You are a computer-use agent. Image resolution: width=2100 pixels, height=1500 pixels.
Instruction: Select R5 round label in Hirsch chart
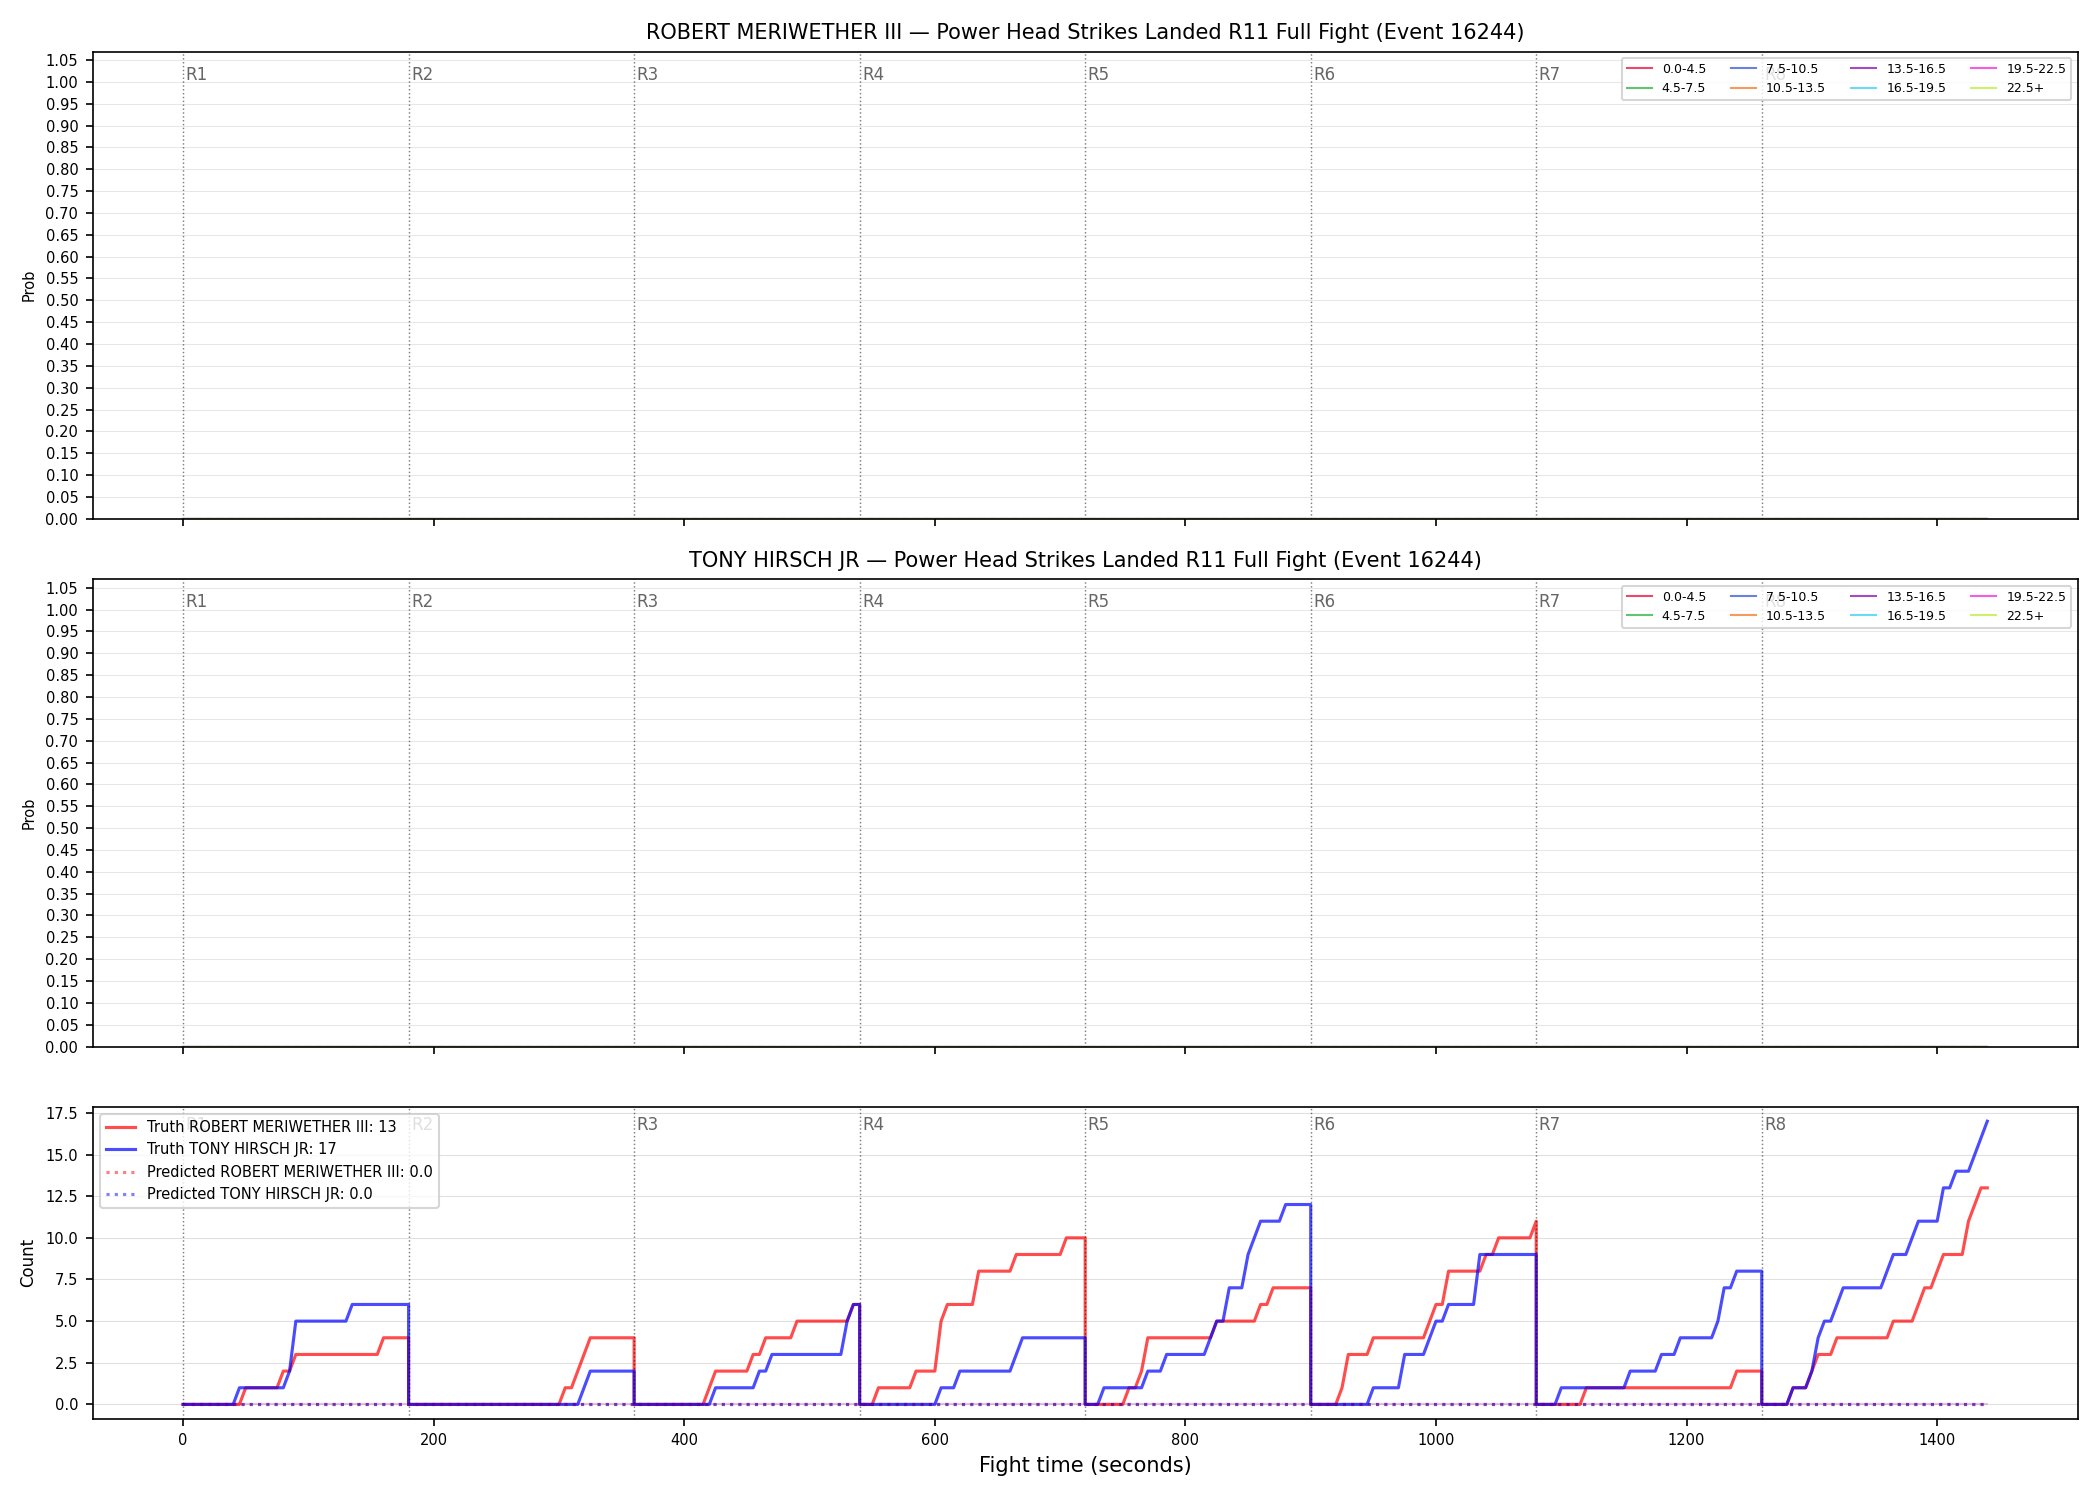[1098, 601]
